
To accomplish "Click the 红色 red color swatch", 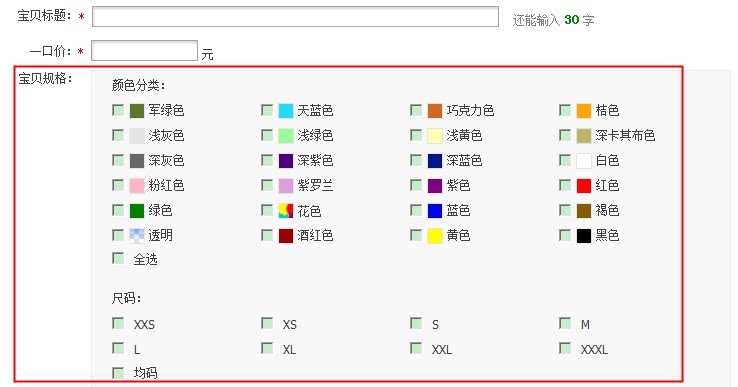I will pyautogui.click(x=584, y=185).
